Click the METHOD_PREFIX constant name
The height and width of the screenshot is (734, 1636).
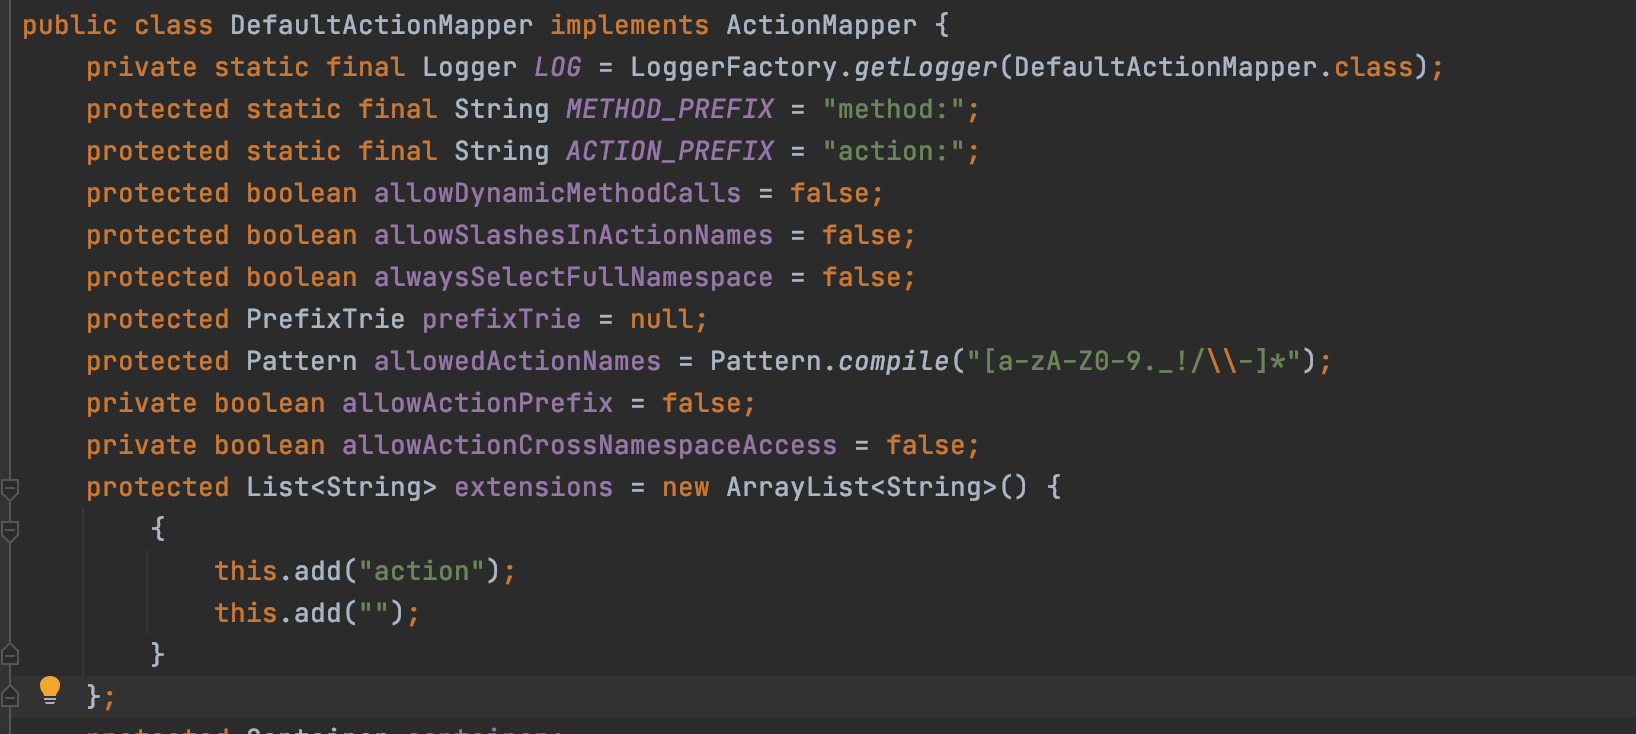669,109
